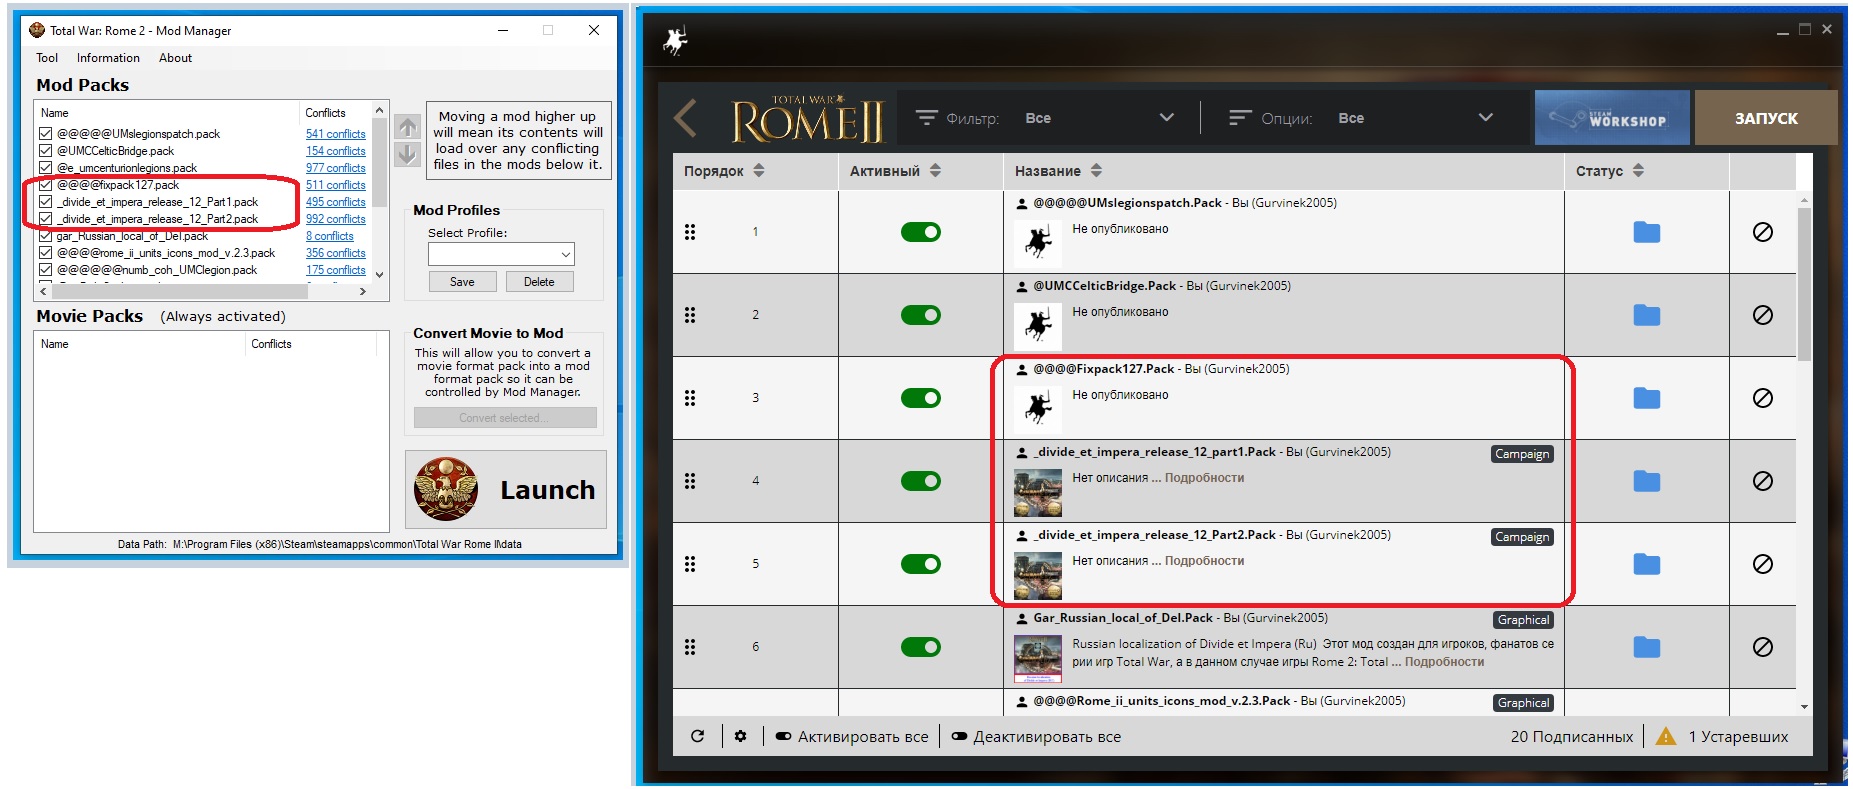Save the mod profile

pyautogui.click(x=462, y=282)
